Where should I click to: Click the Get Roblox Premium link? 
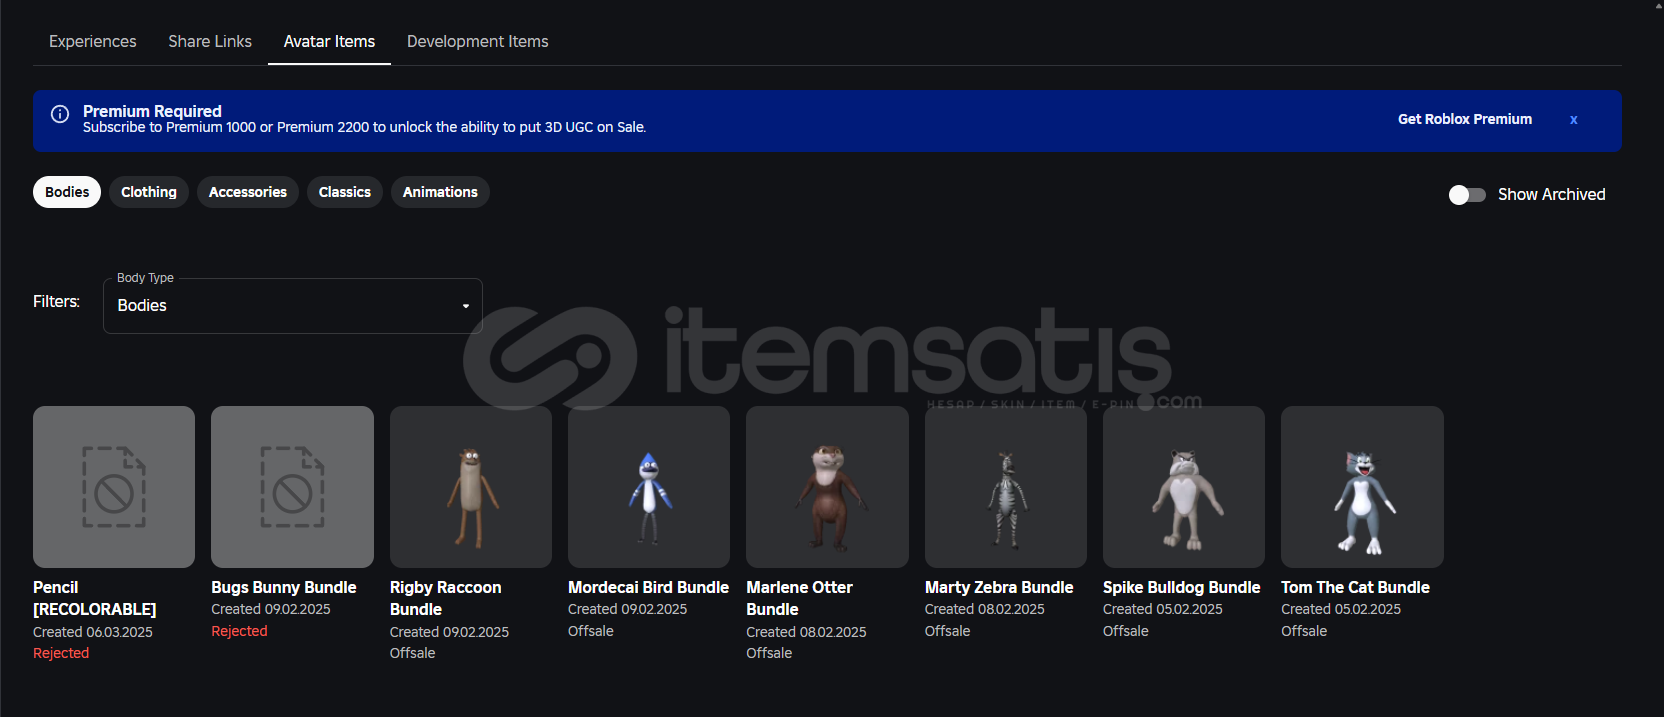pos(1464,119)
